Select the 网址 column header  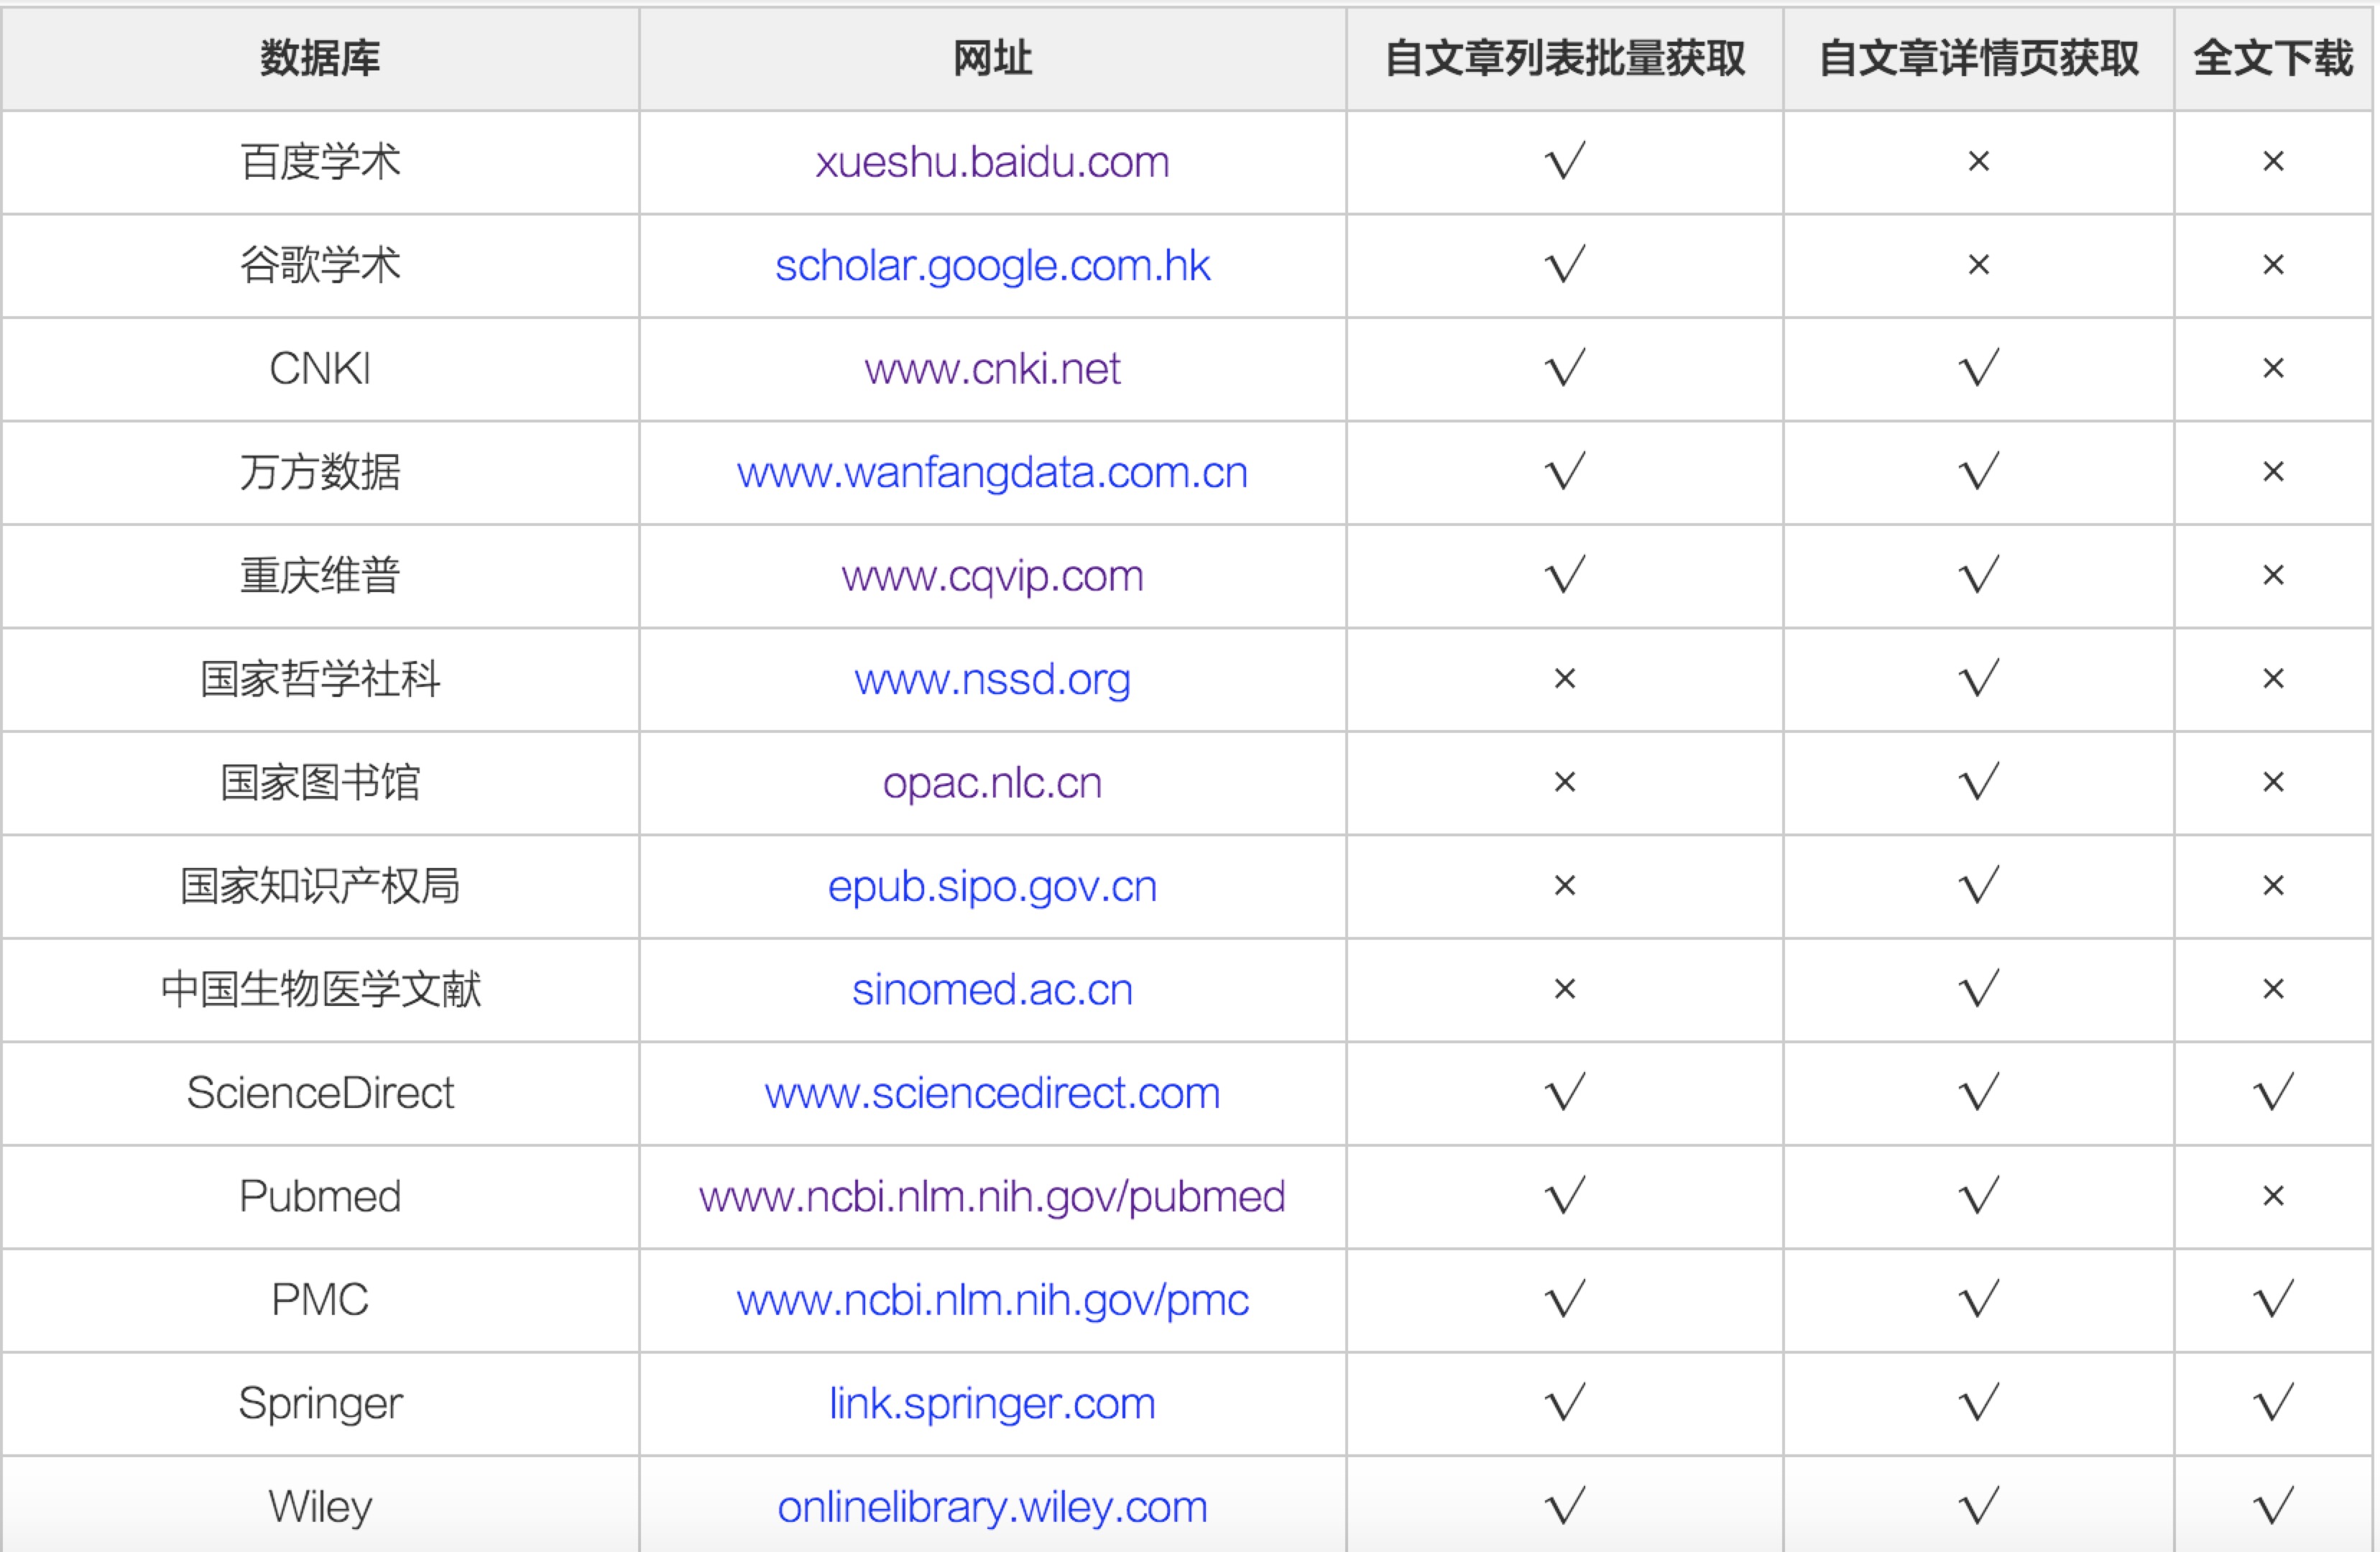pos(992,58)
